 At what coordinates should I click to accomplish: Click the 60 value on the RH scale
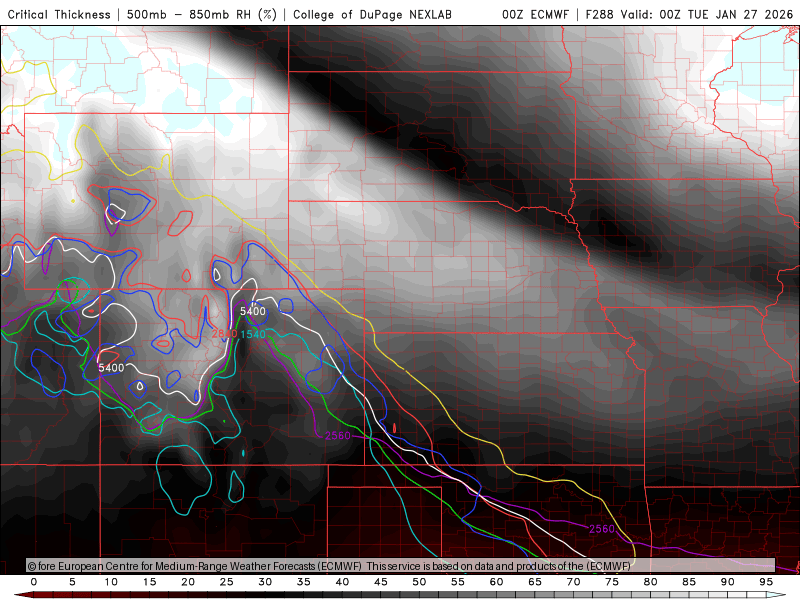496,582
